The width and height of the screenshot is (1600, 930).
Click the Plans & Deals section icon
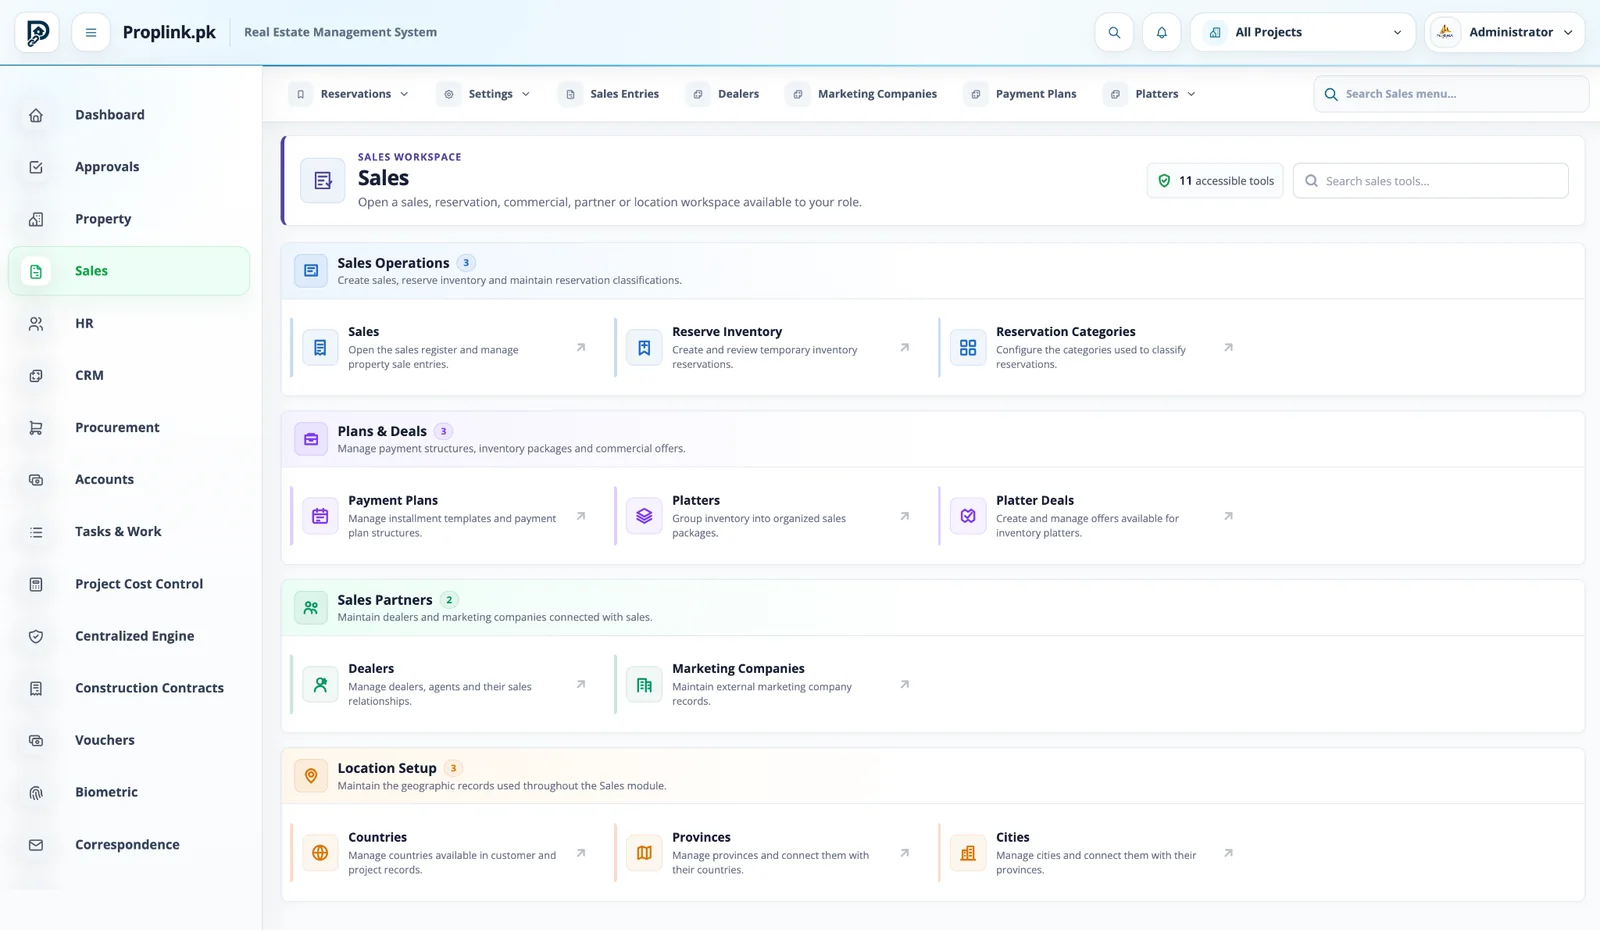311,439
